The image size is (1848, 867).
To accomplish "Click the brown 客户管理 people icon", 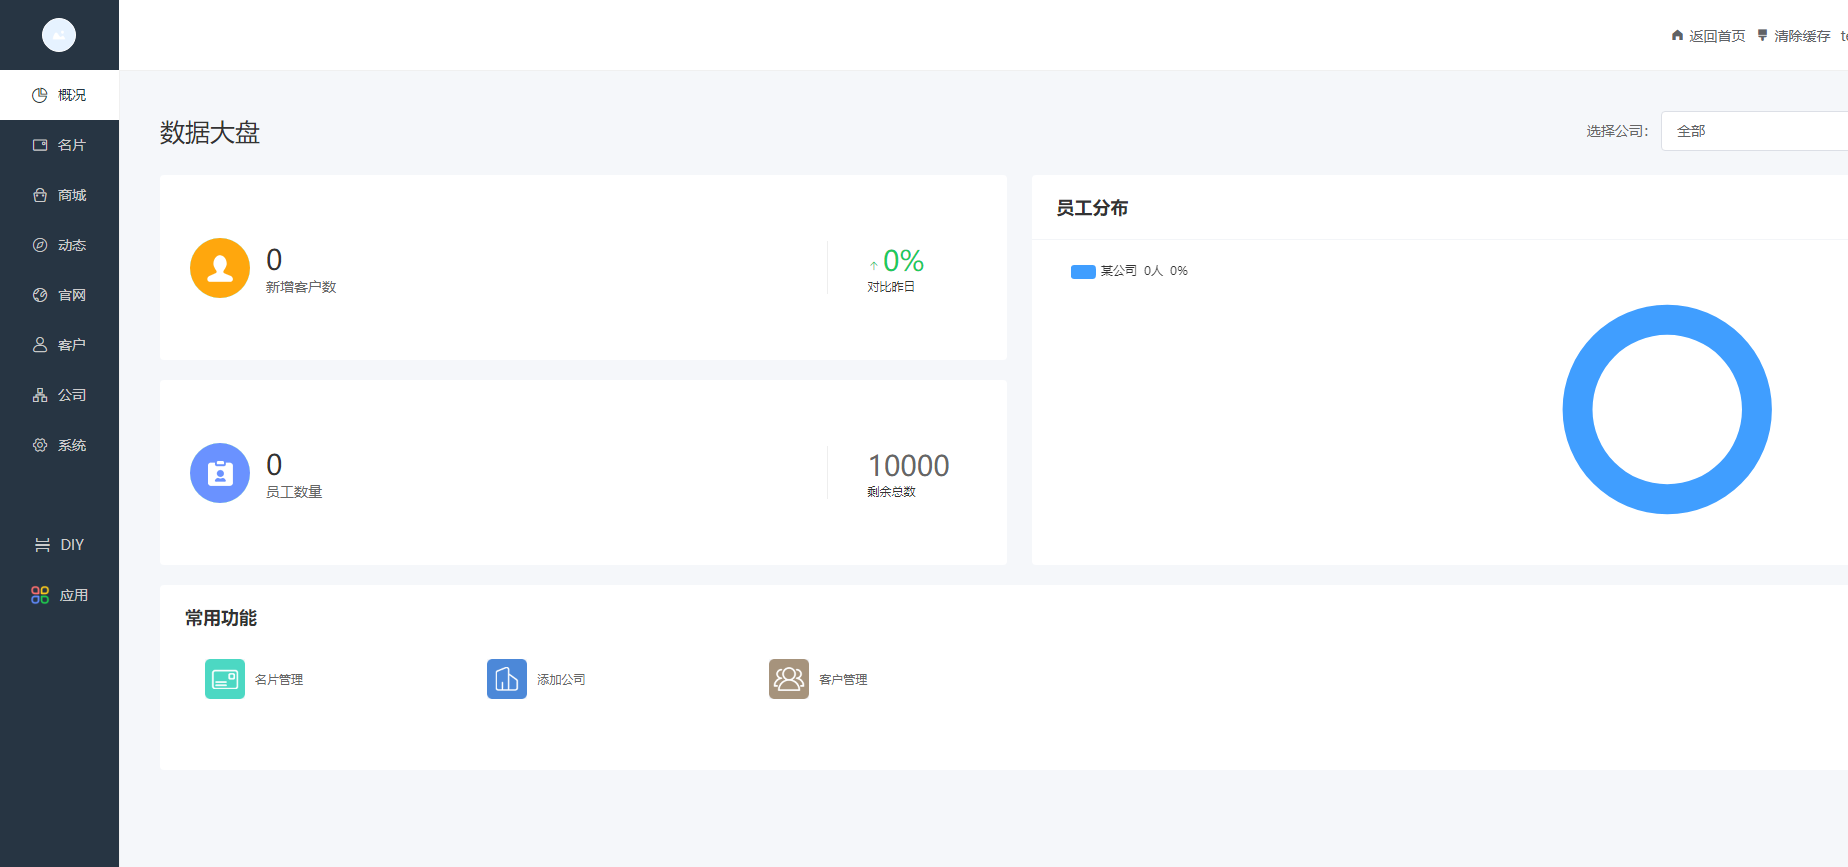I will [x=789, y=679].
